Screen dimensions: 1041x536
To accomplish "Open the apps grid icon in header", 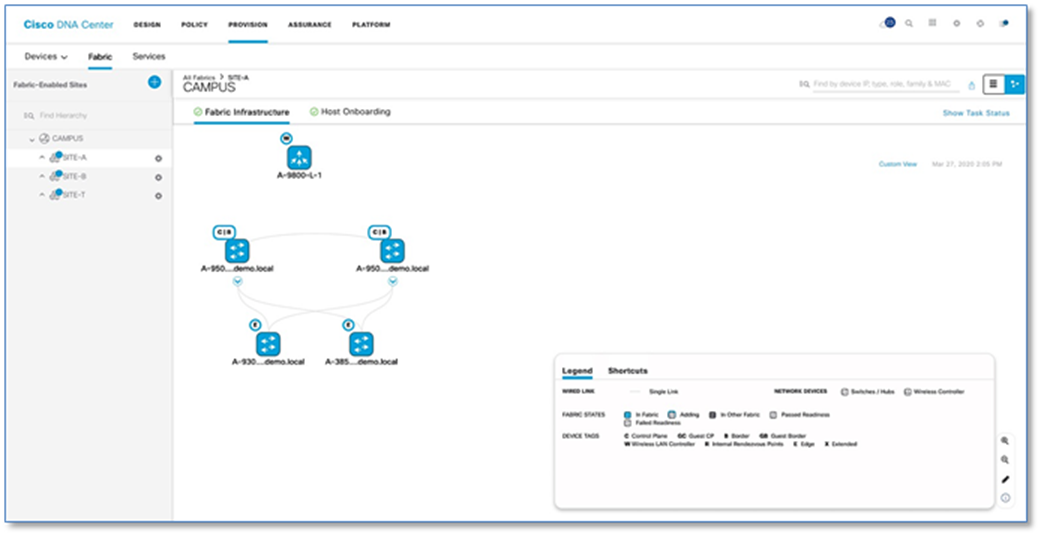I will point(933,23).
